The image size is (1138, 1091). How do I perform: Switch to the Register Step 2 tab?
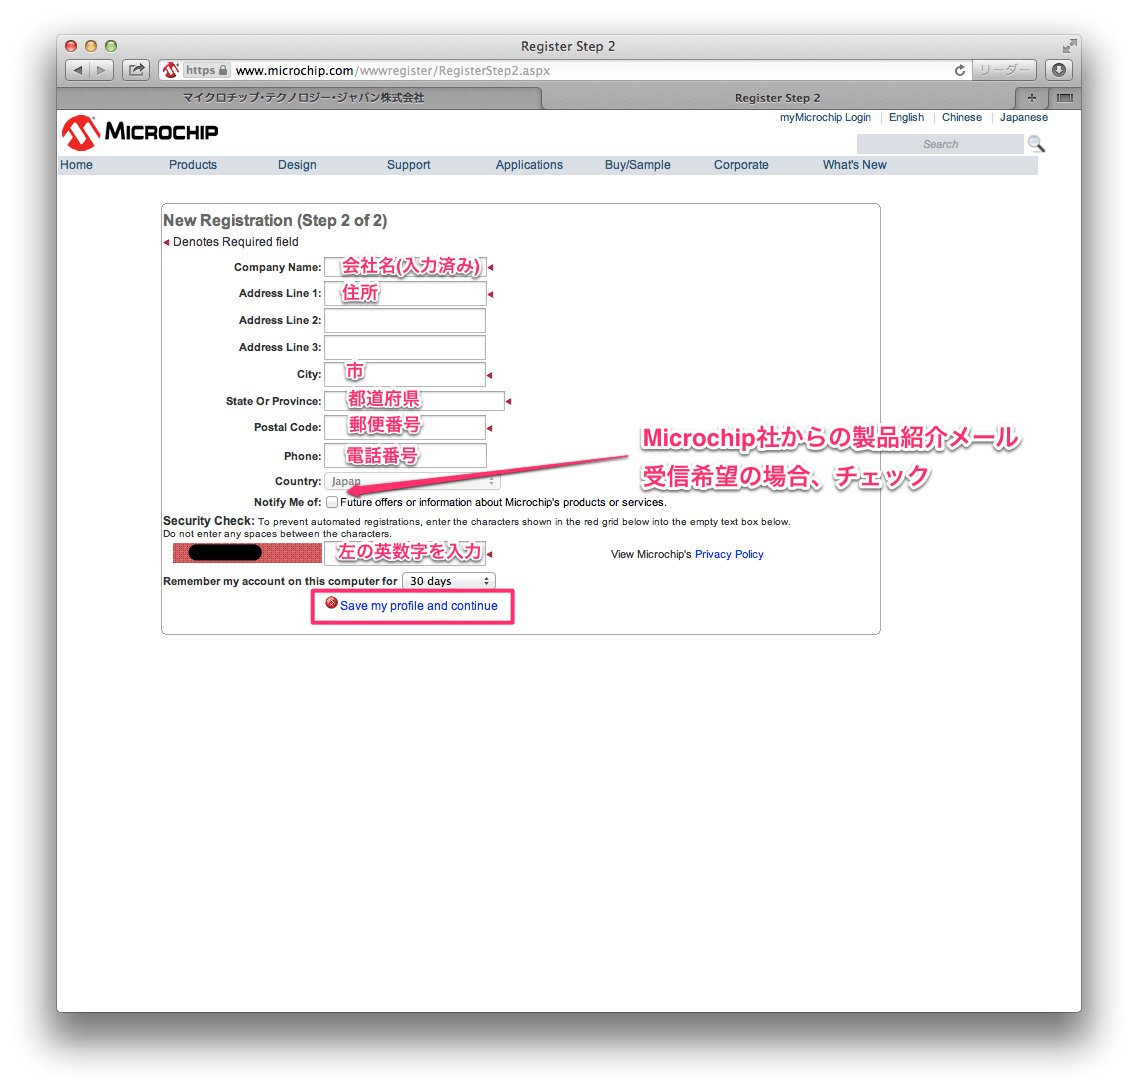tap(778, 98)
